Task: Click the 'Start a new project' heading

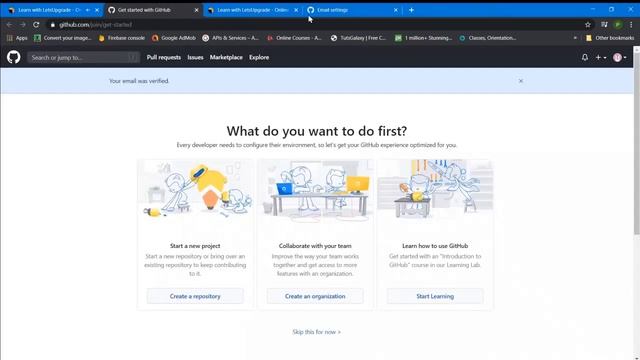Action: pyautogui.click(x=195, y=246)
